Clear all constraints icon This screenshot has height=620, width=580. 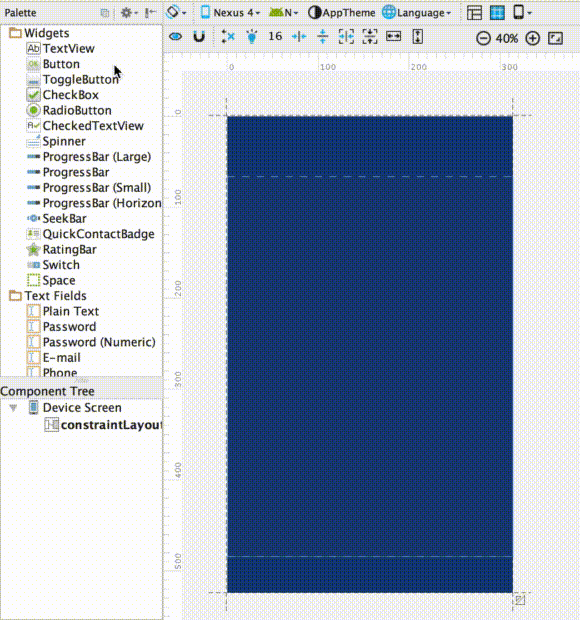pos(228,37)
